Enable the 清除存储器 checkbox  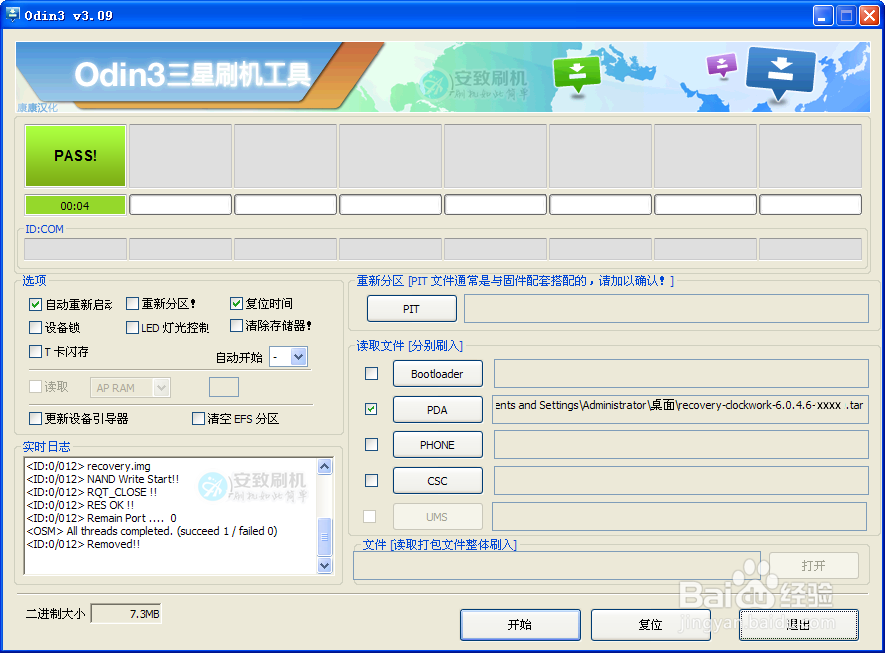(236, 326)
